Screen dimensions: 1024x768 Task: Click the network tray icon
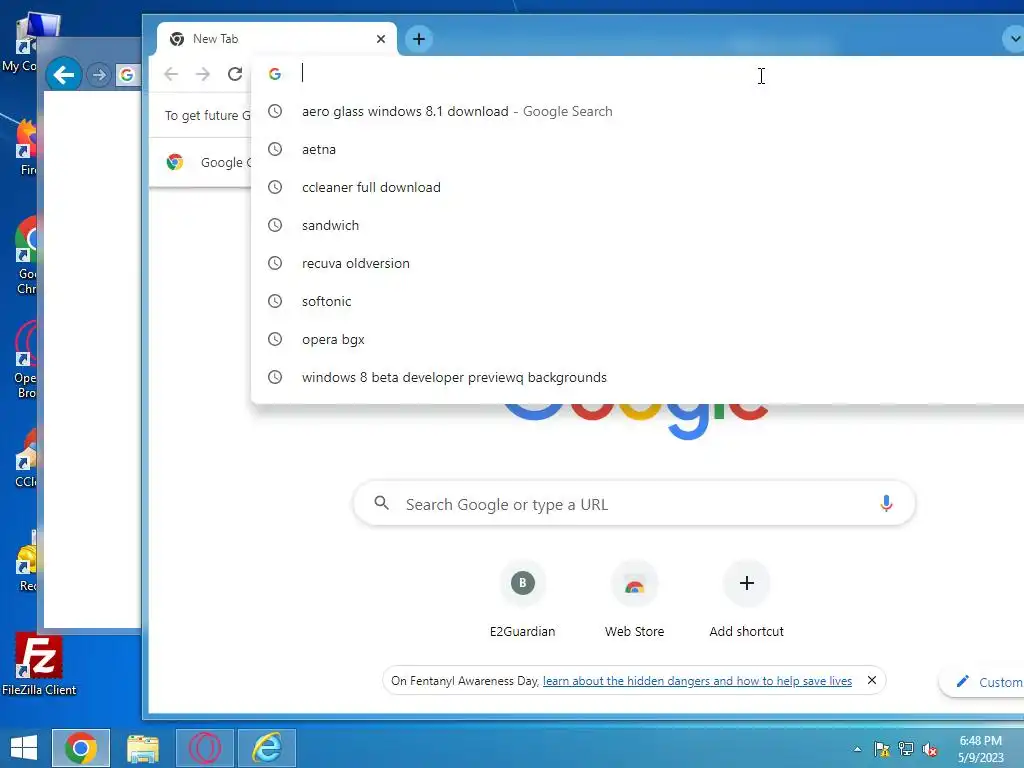pyautogui.click(x=906, y=749)
